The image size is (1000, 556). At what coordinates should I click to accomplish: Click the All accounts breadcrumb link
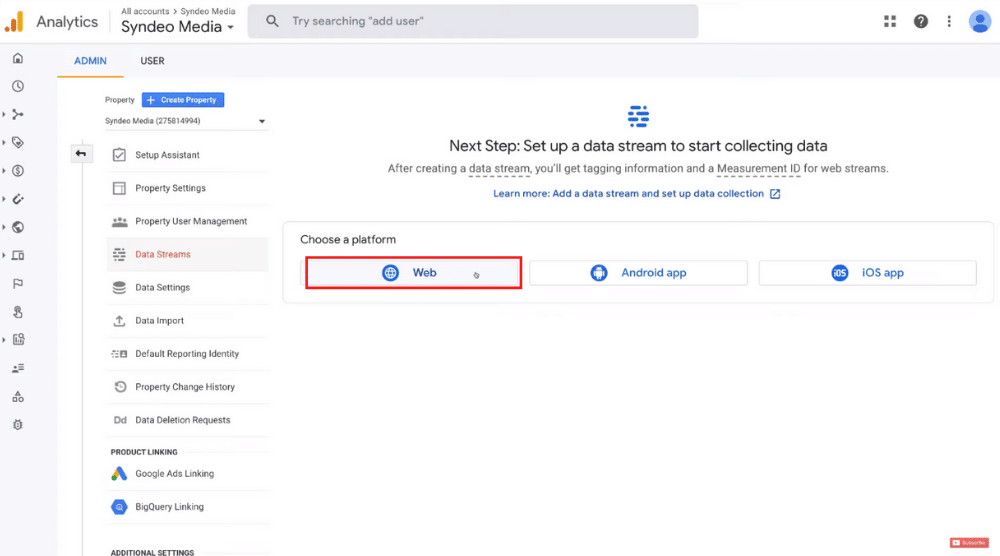point(145,11)
